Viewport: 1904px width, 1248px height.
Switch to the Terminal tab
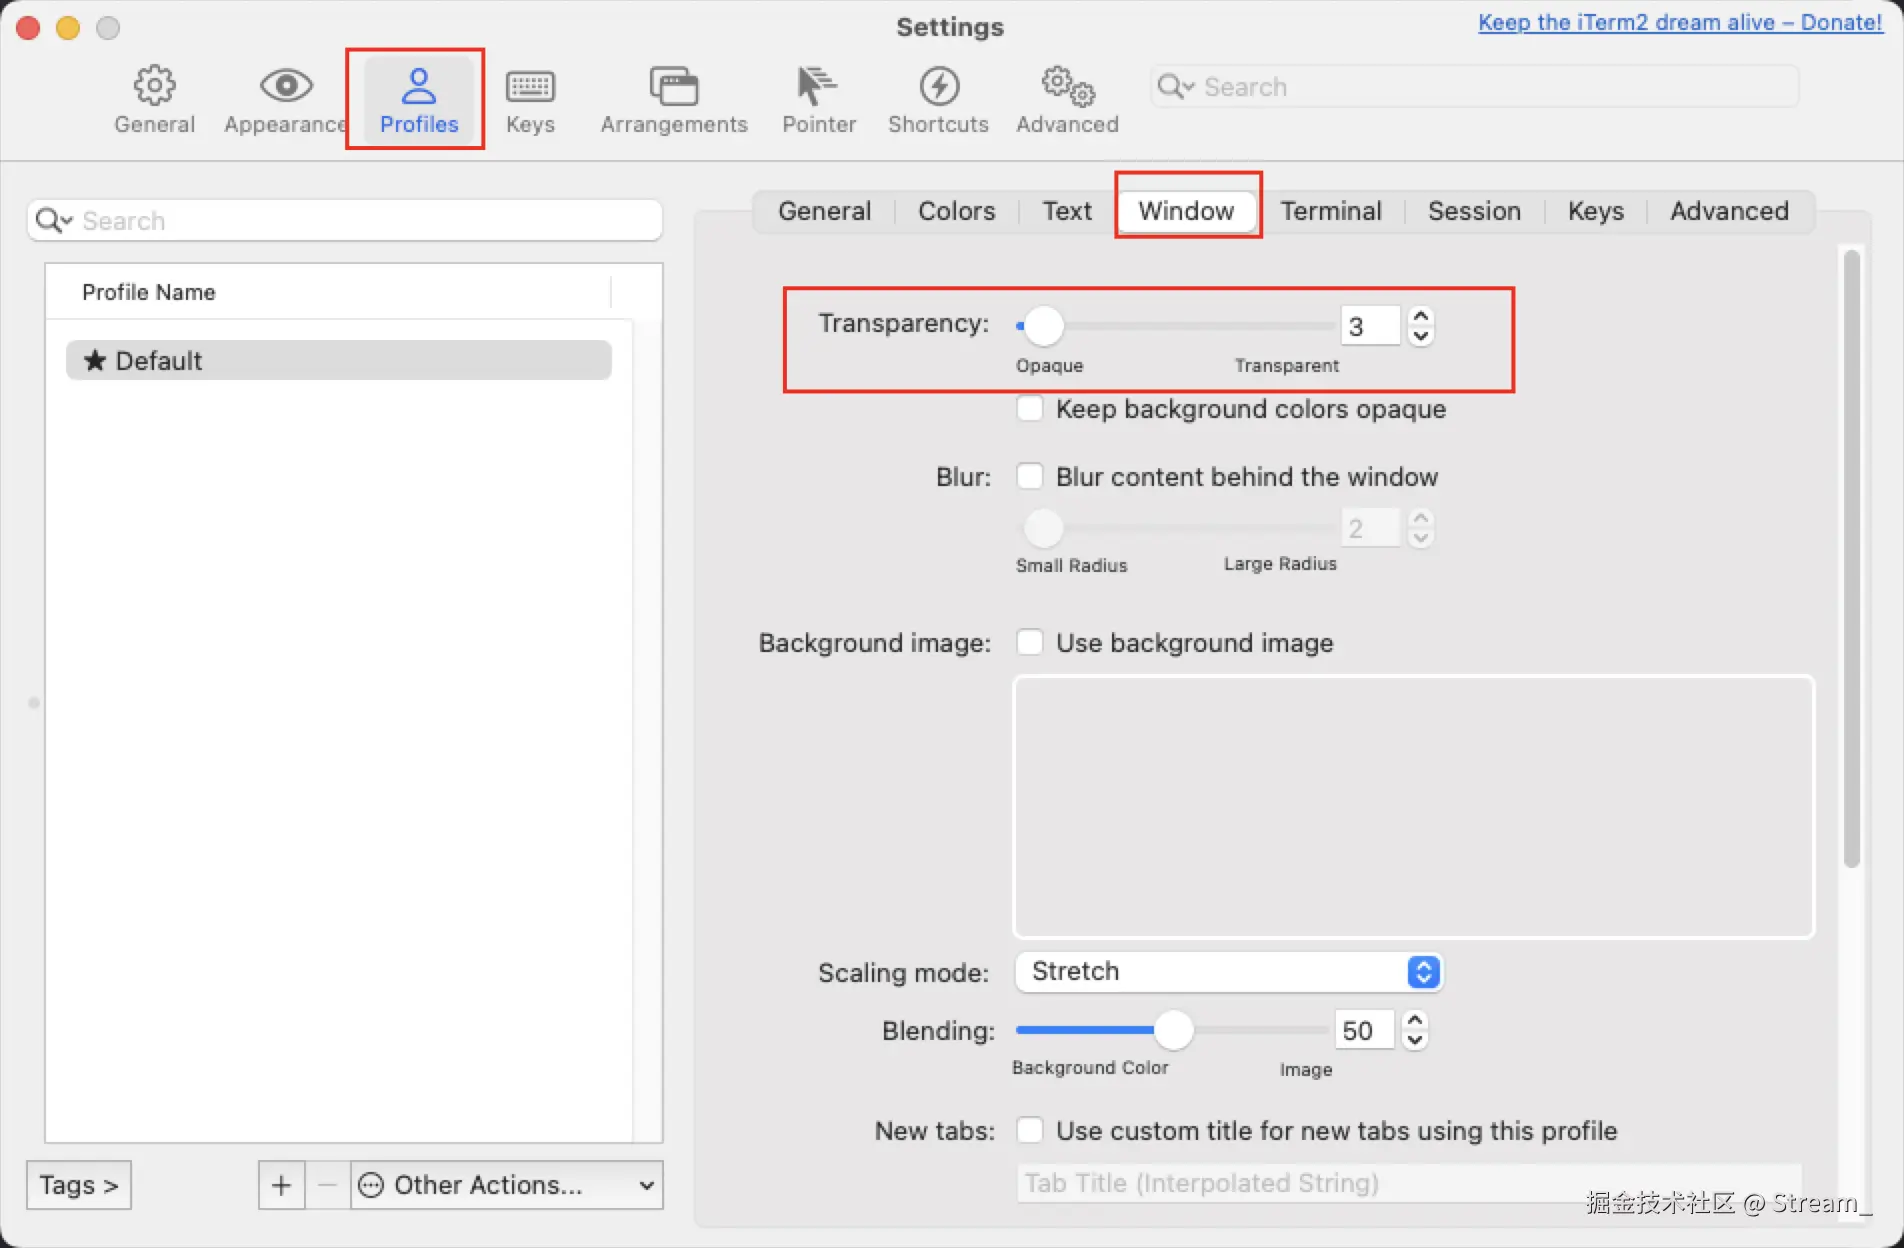point(1331,211)
